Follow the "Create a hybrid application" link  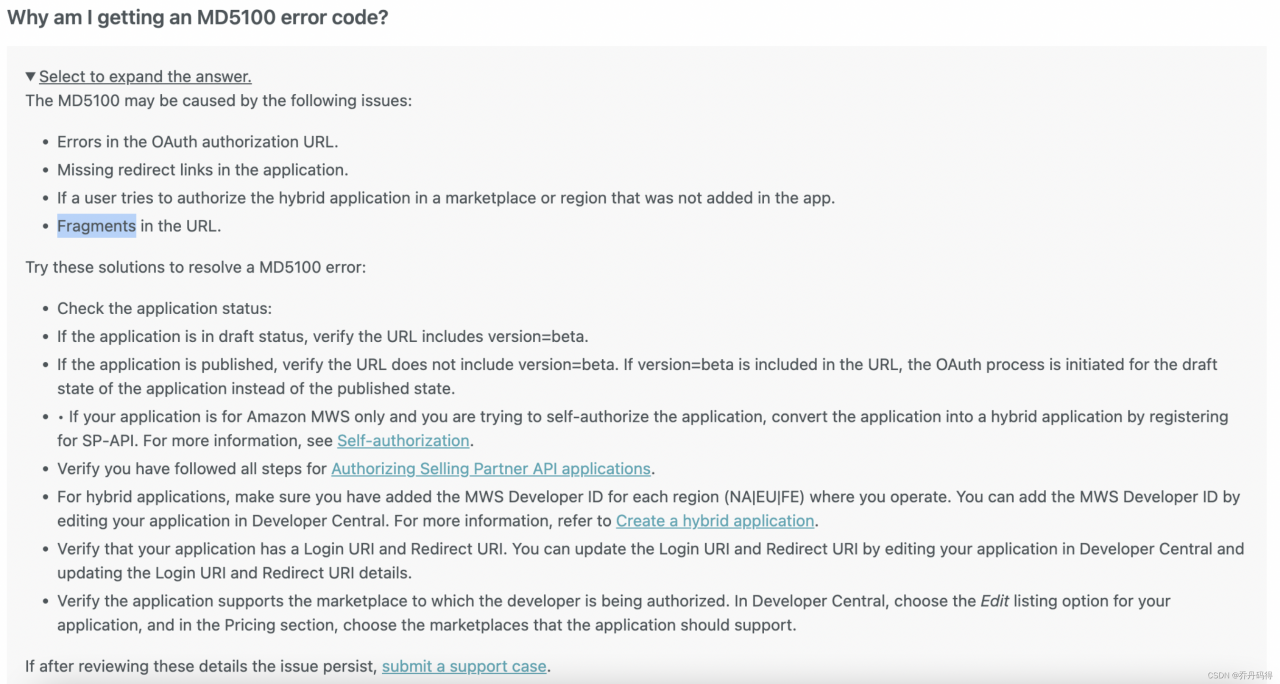click(715, 521)
